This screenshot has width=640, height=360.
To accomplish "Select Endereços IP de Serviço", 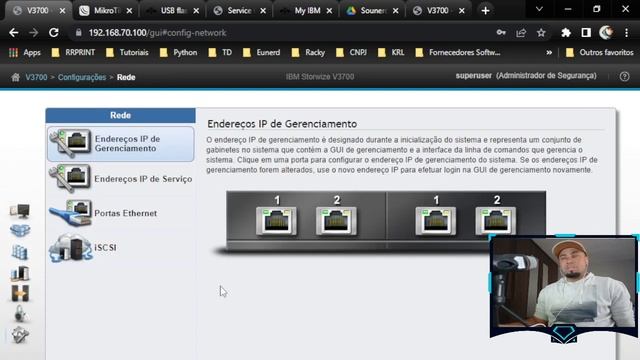I will [x=121, y=178].
